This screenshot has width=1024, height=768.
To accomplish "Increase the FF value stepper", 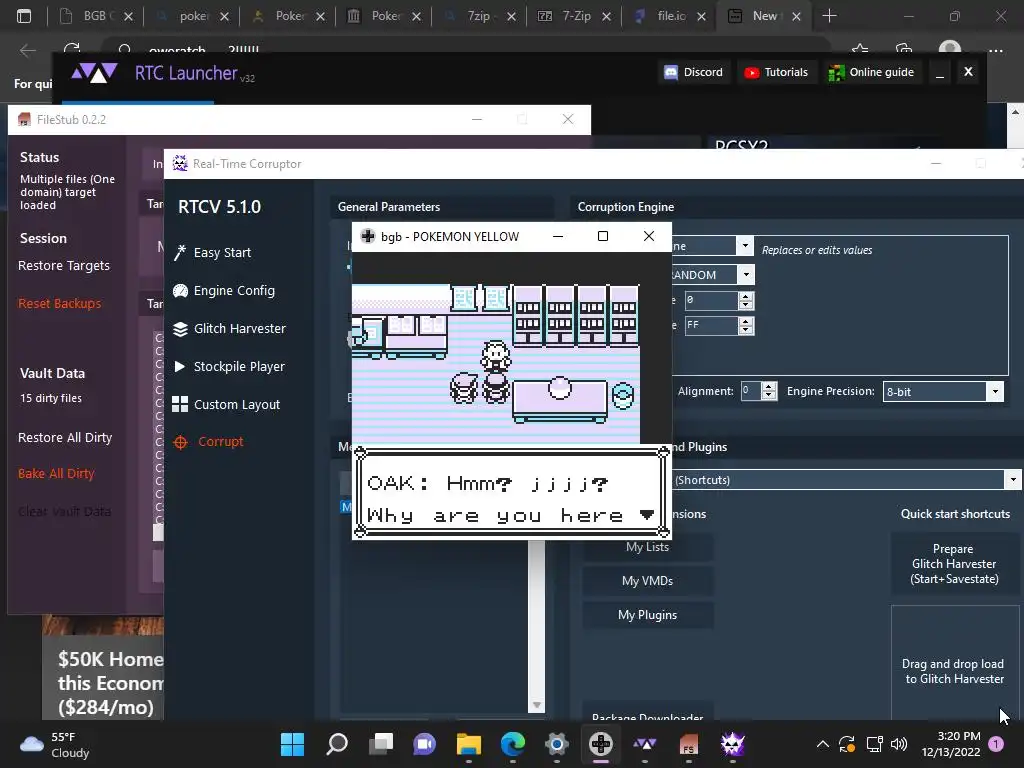I will (x=746, y=321).
